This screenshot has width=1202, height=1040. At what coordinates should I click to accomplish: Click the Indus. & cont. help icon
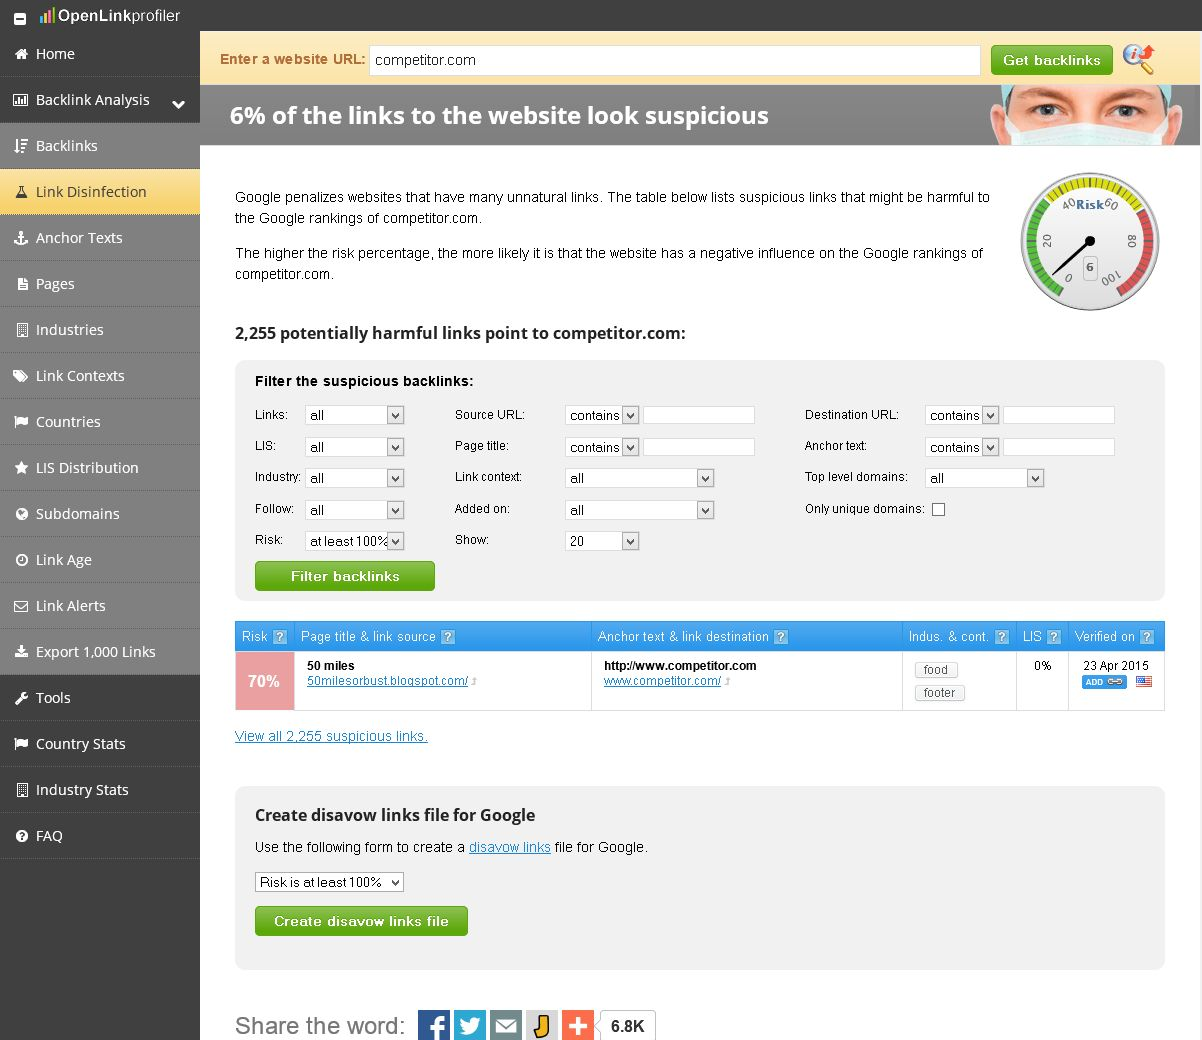(x=1001, y=637)
